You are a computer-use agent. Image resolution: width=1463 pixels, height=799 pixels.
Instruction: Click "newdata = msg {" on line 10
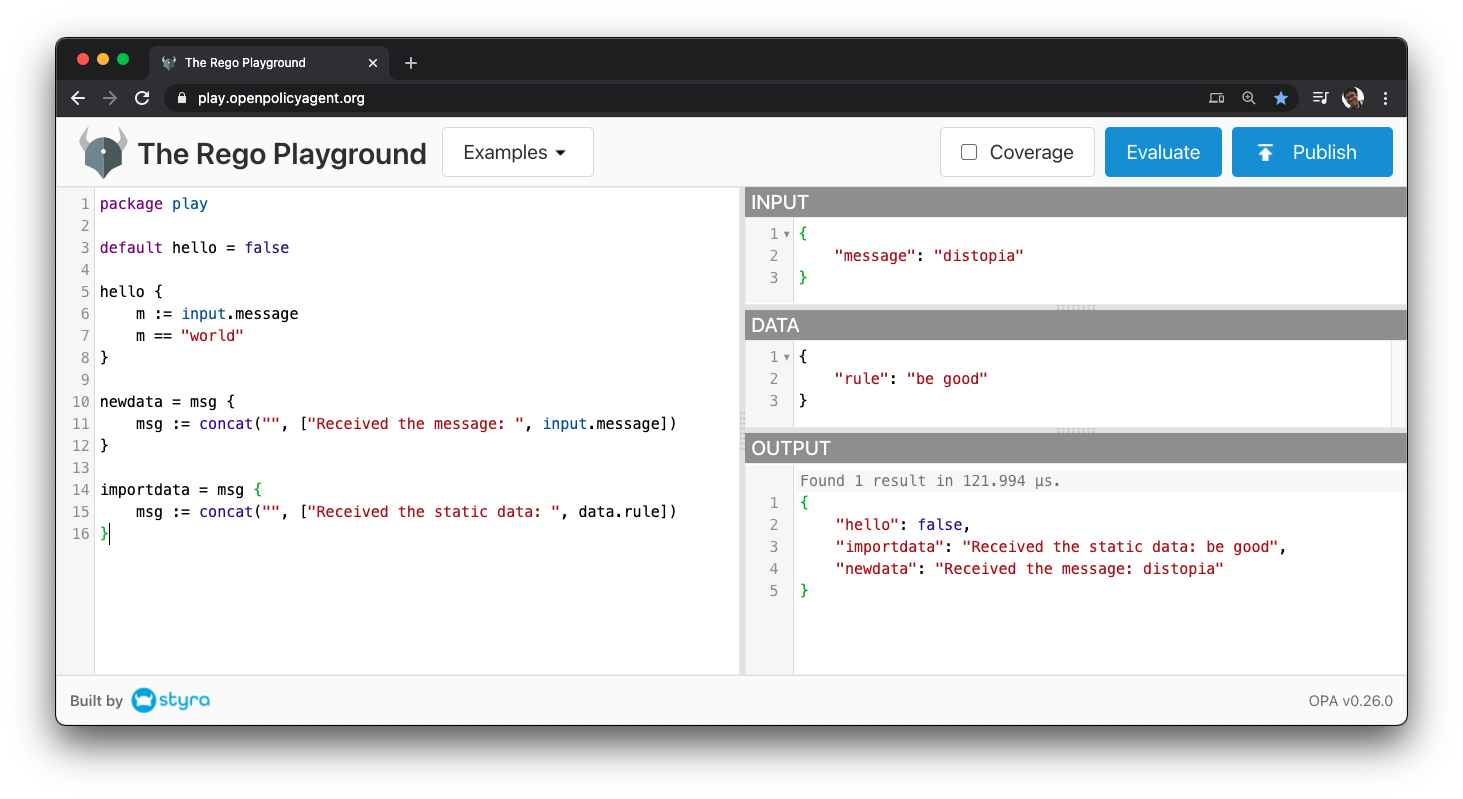167,402
